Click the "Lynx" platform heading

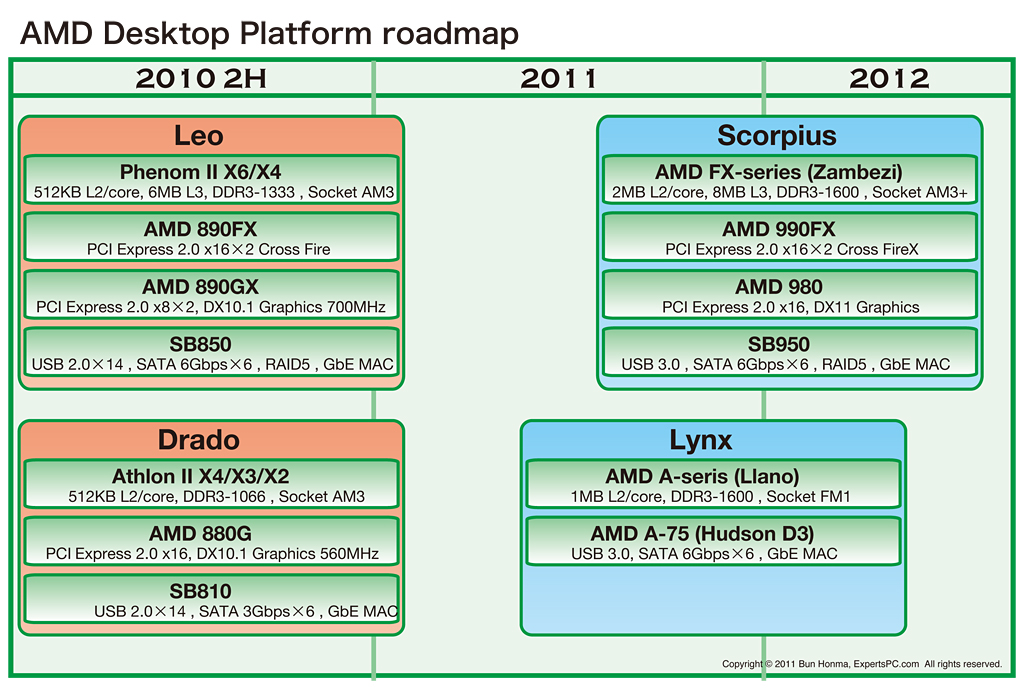pos(701,440)
